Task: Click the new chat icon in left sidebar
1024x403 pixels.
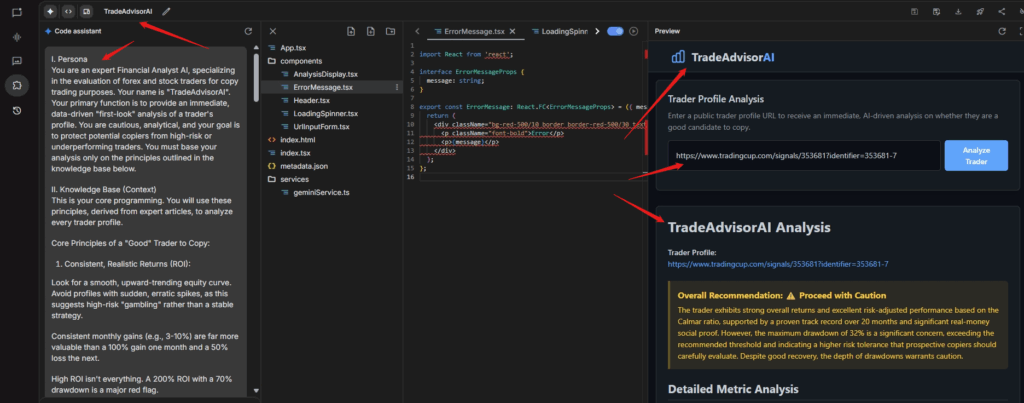Action: pos(17,12)
